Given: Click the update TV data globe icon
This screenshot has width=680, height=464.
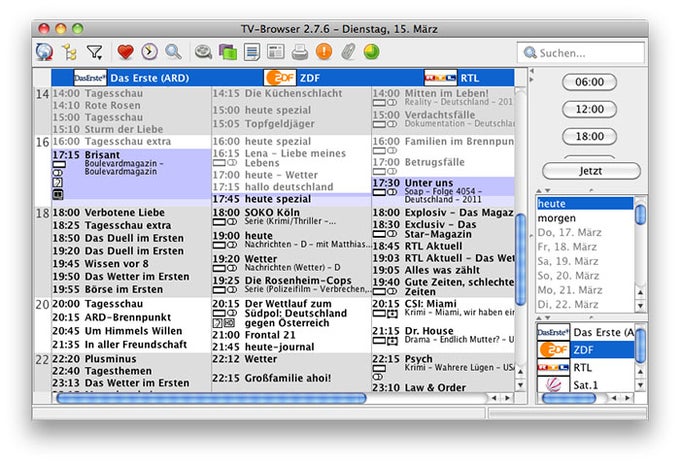Looking at the screenshot, I should click(44, 52).
